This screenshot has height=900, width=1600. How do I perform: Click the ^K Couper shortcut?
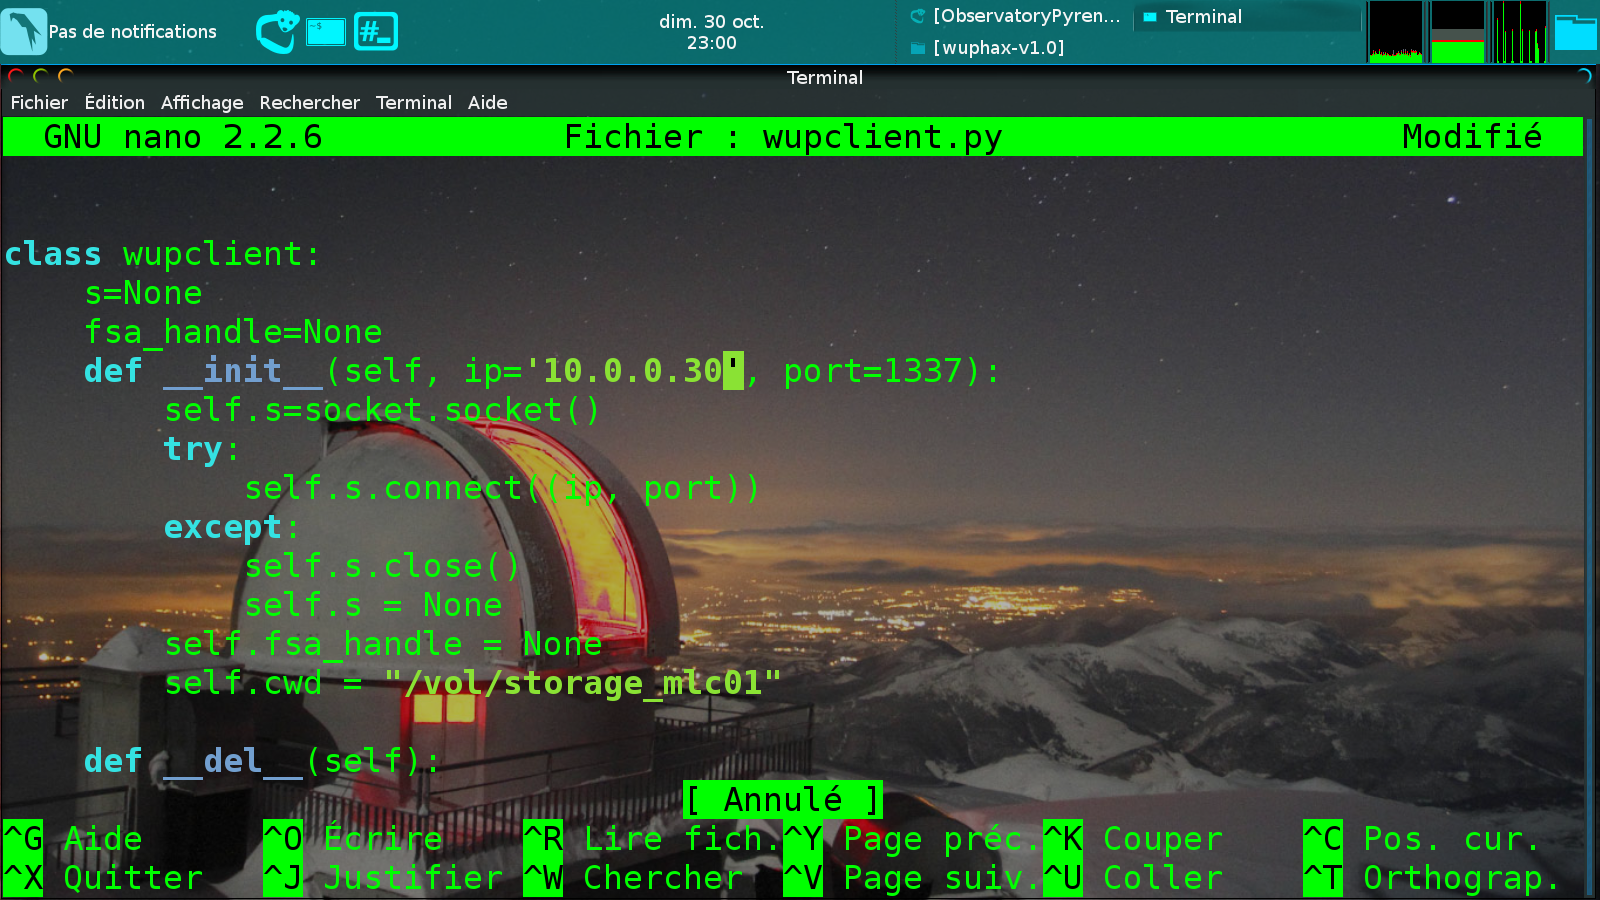pos(1133,839)
